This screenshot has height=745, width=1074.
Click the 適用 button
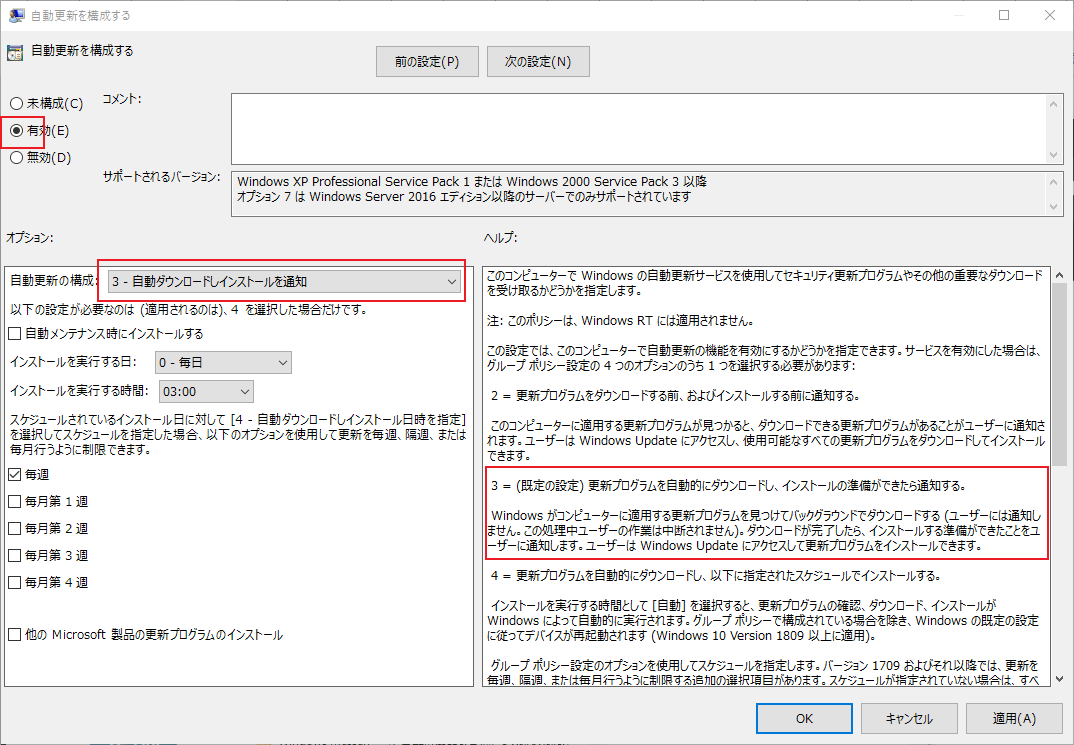coord(1014,718)
